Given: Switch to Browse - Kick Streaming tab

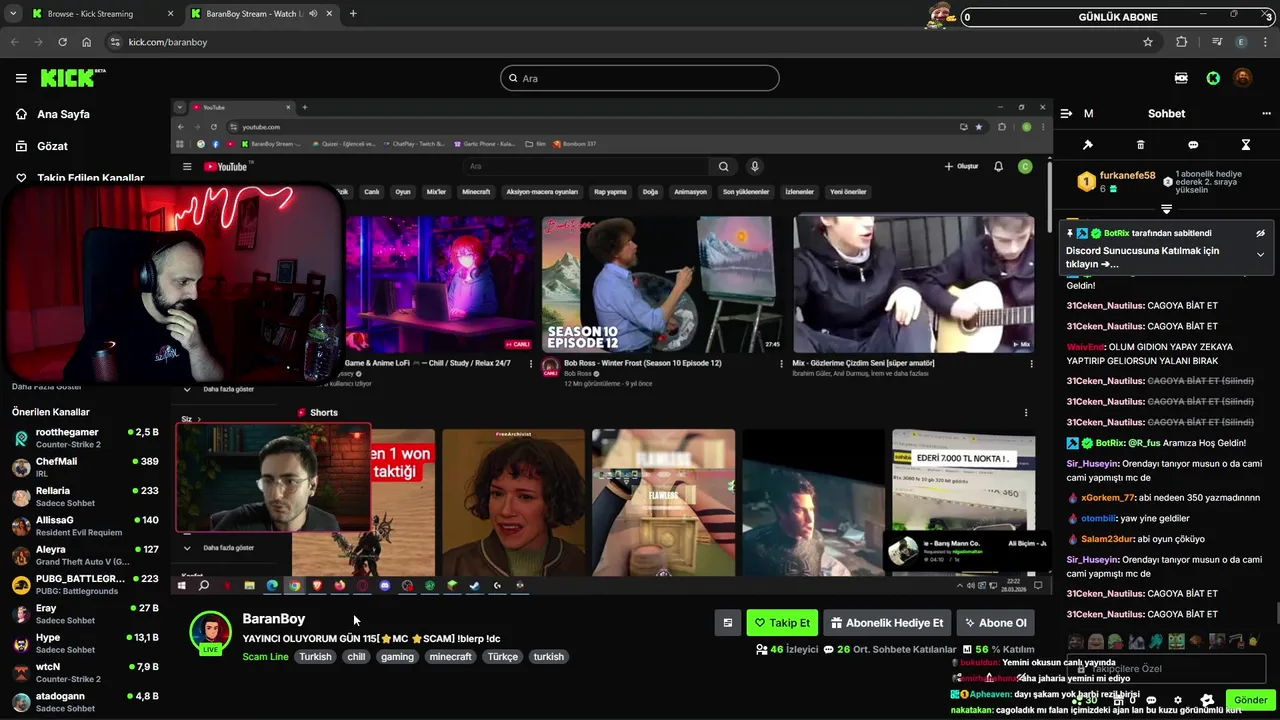Looking at the screenshot, I should point(102,14).
